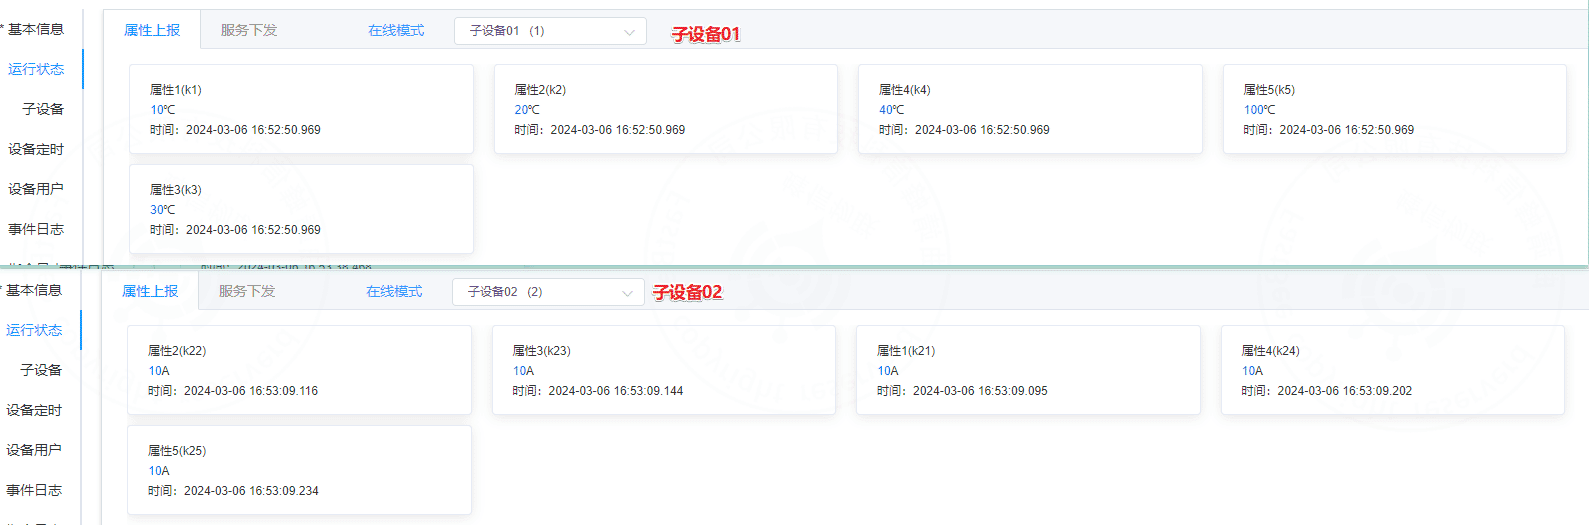Open the 子设备01 (1) device dropdown
The height and width of the screenshot is (525, 1589).
550,31
